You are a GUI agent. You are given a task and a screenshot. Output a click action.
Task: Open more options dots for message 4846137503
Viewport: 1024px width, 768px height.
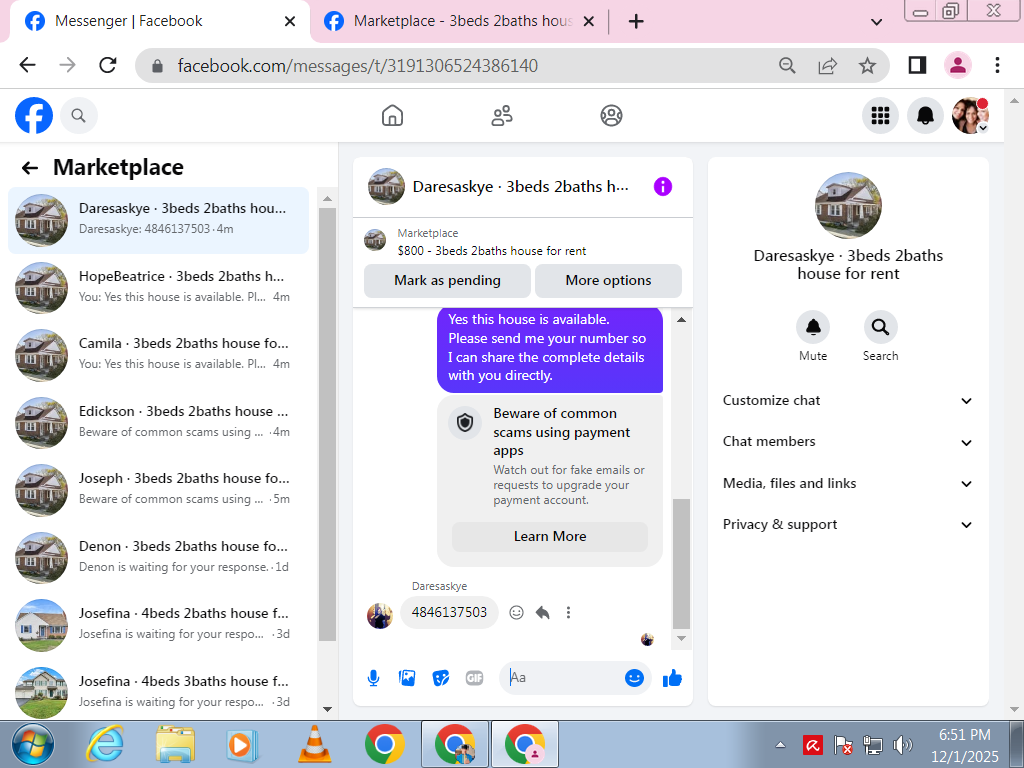tap(568, 613)
